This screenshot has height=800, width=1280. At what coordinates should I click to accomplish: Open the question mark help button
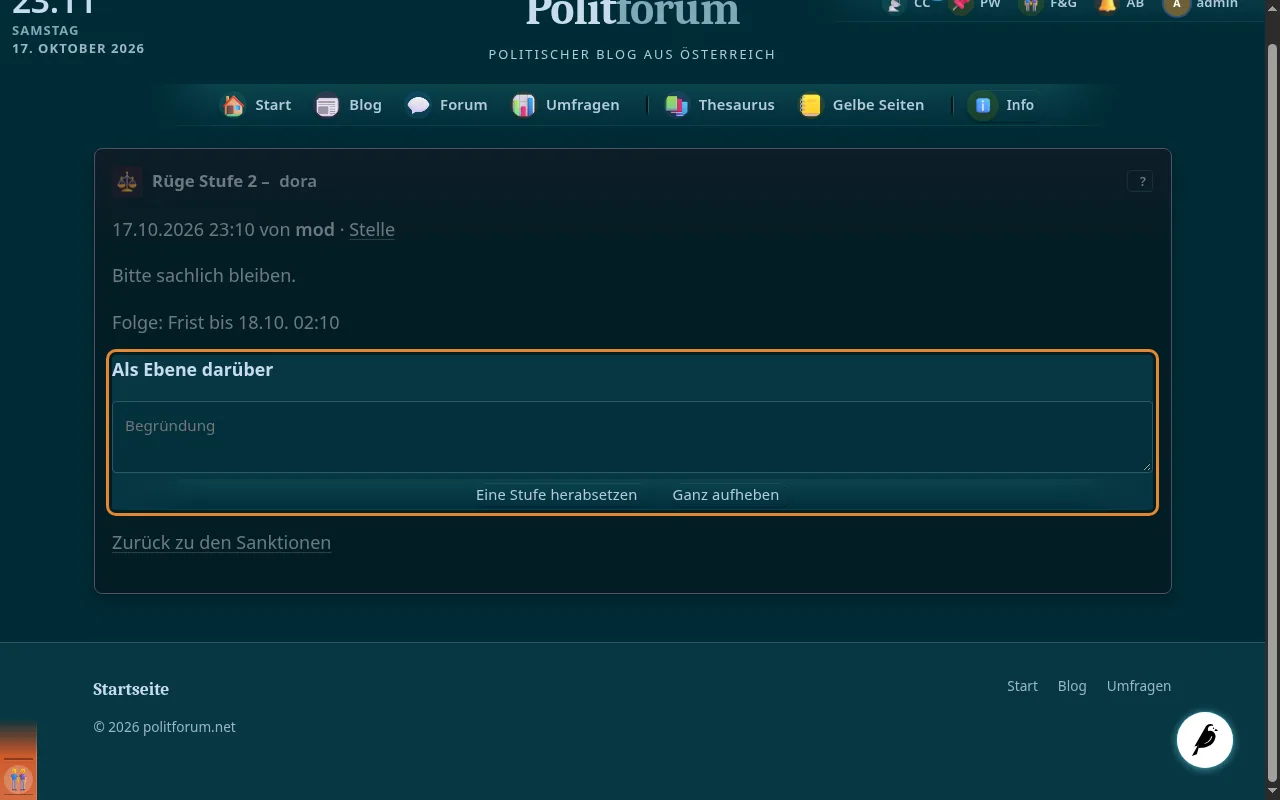tap(1140, 181)
